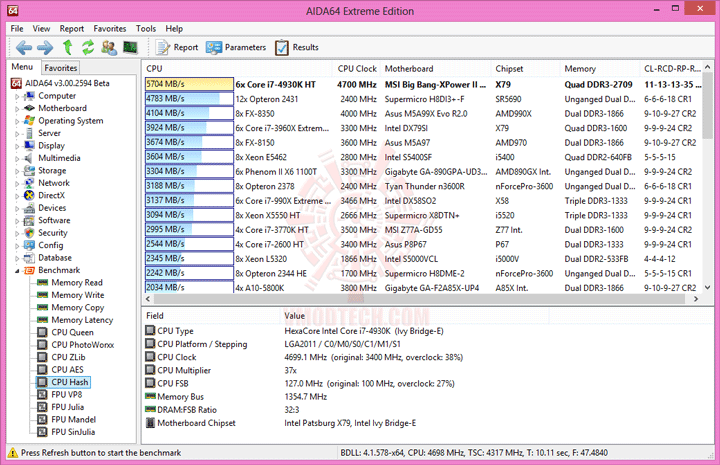This screenshot has height=465, width=720.
Task: Select the DirectX icon in tree
Action: pyautogui.click(x=29, y=195)
